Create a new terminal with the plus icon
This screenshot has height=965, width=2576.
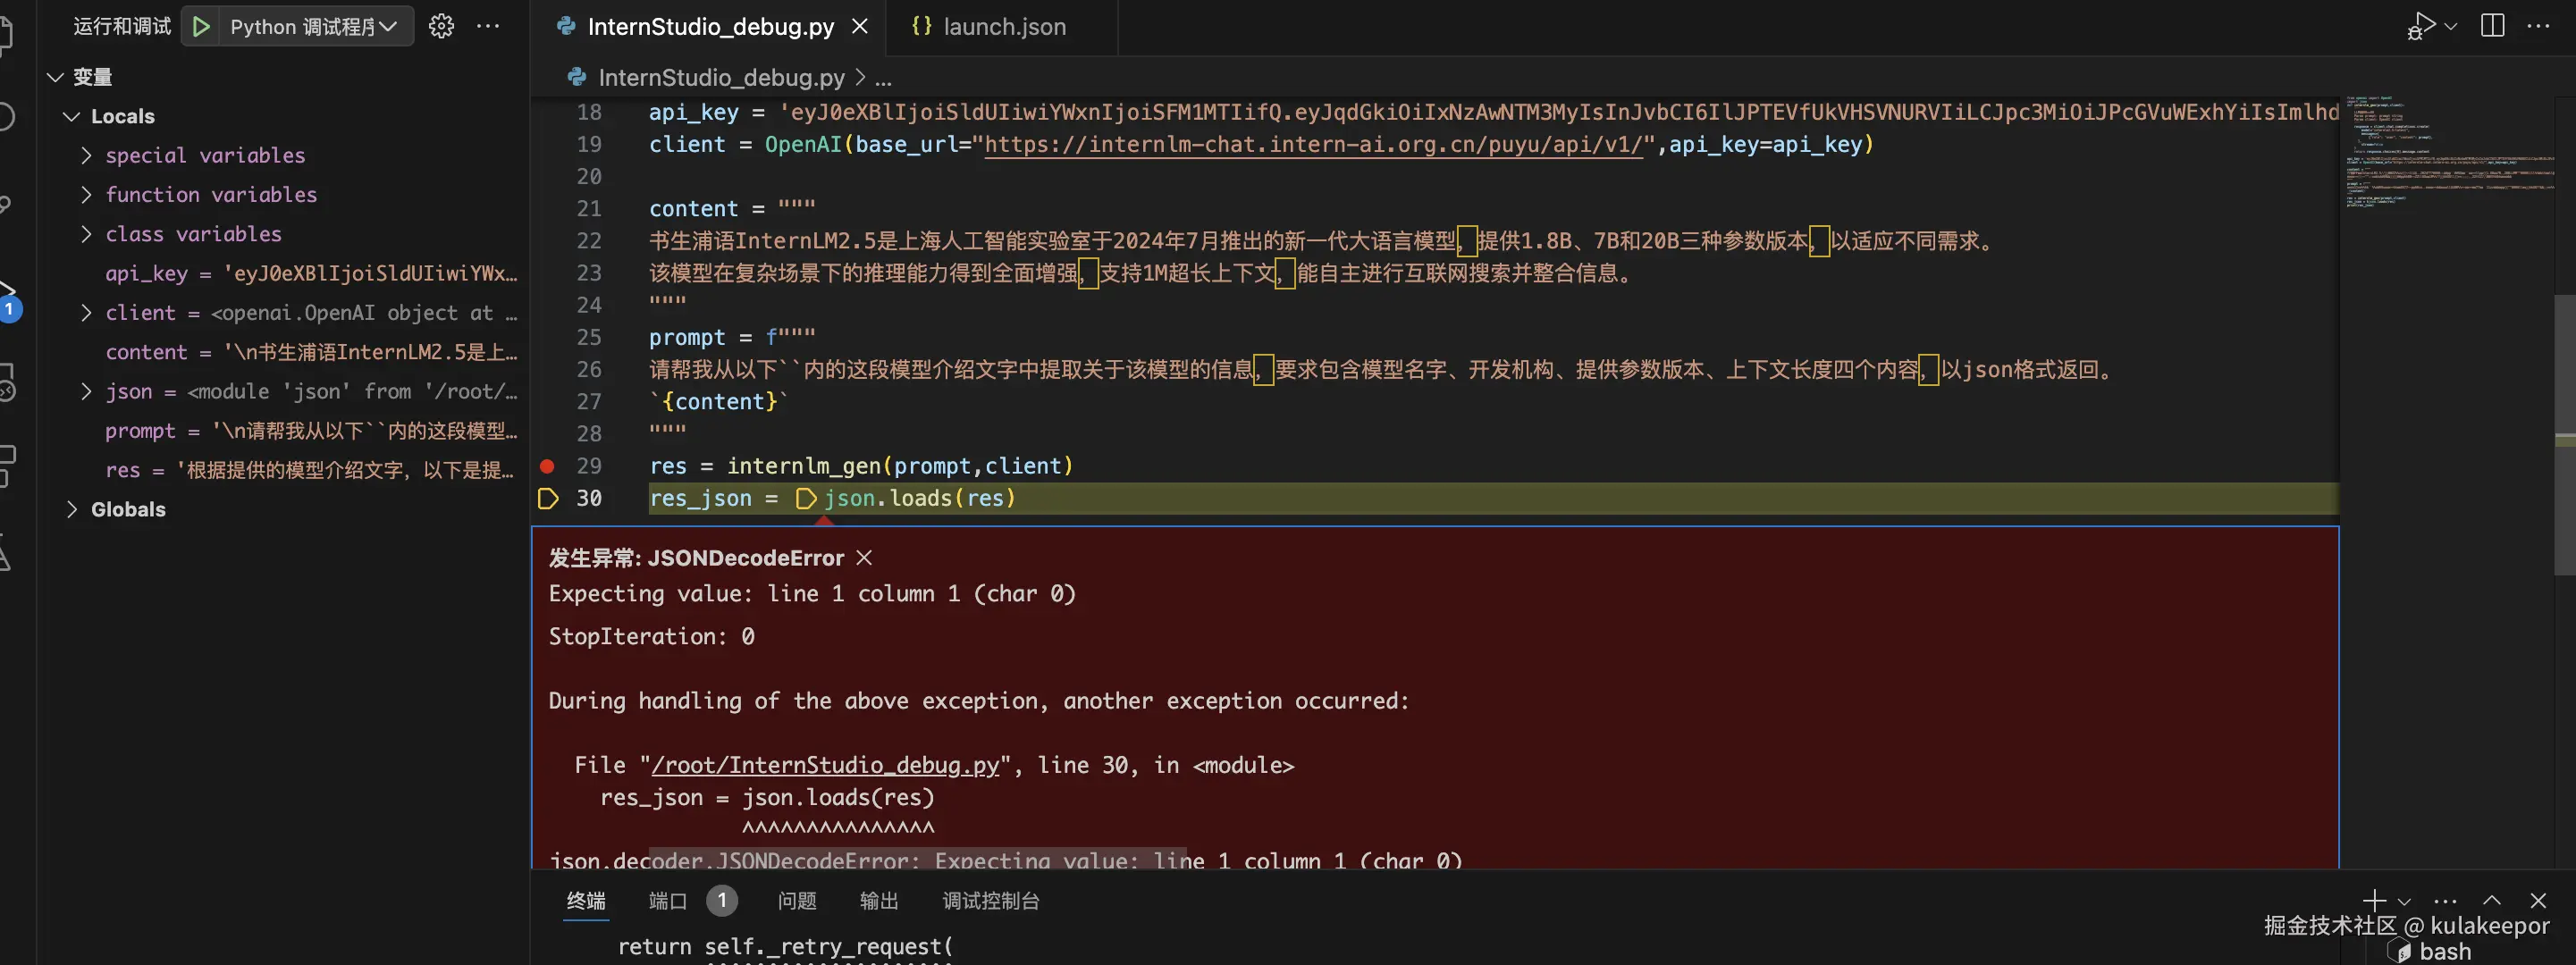tap(2375, 899)
